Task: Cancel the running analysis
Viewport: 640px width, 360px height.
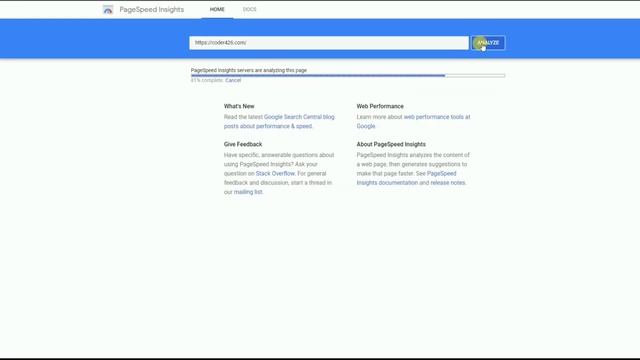Action: click(233, 80)
